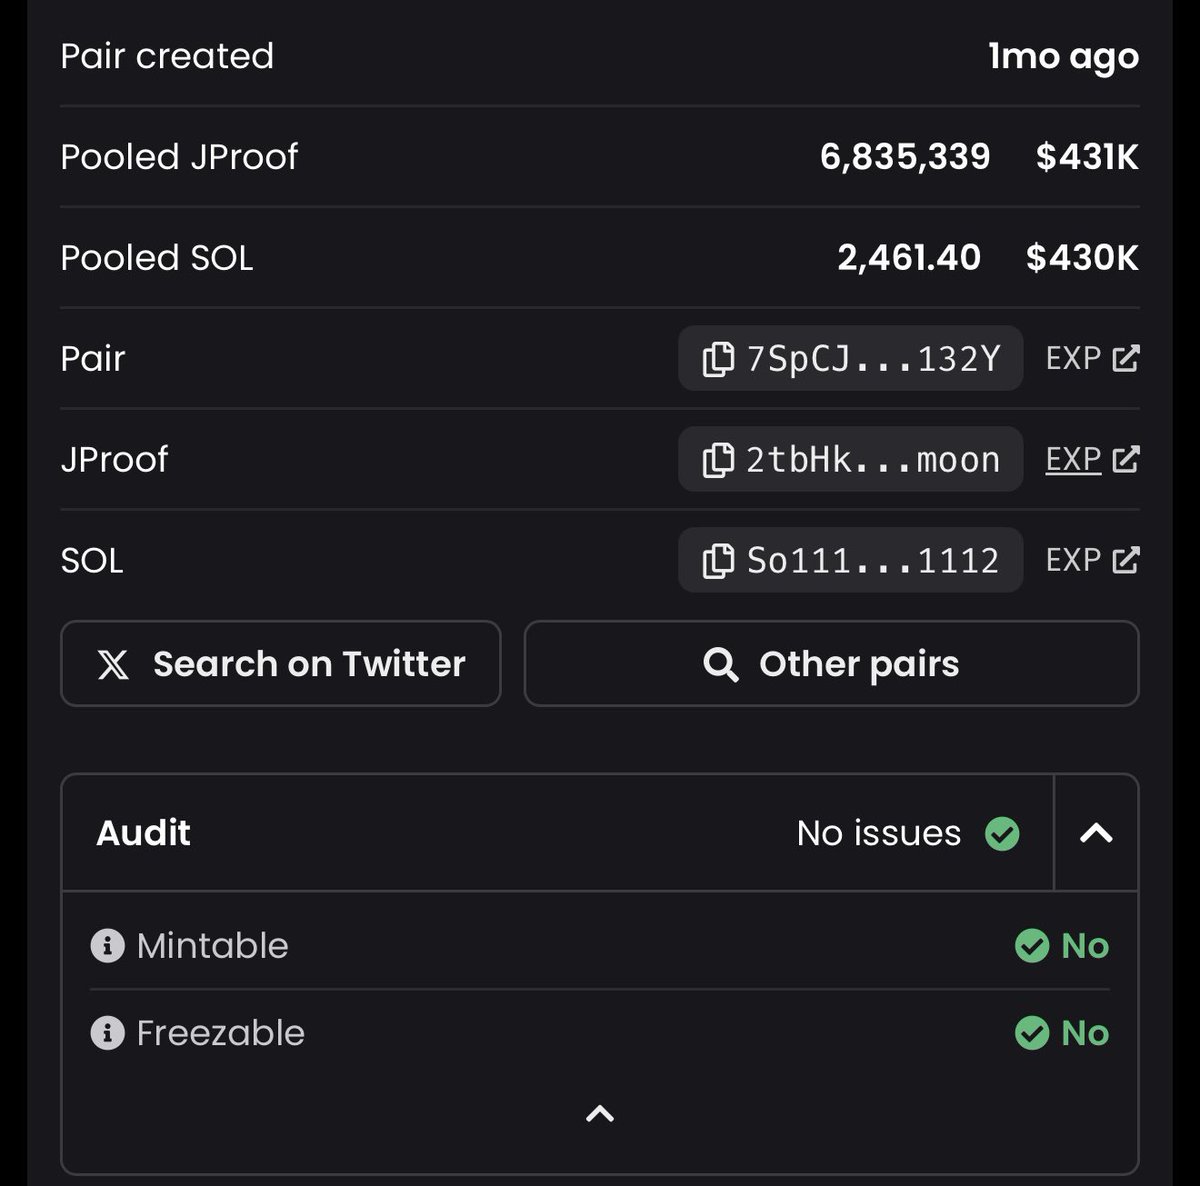This screenshot has height=1186, width=1200.
Task: Click the EXP link for JProof
Action: point(1073,459)
